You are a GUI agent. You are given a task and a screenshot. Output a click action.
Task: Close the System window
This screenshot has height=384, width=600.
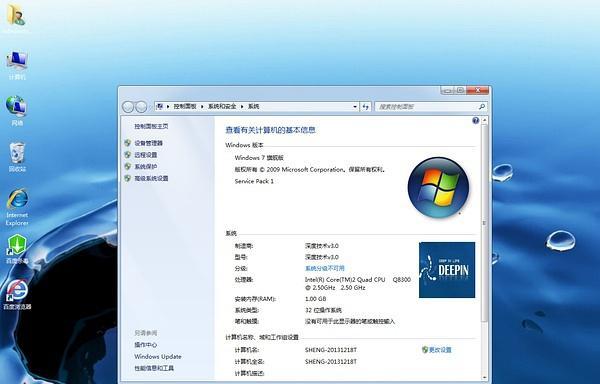[478, 90]
